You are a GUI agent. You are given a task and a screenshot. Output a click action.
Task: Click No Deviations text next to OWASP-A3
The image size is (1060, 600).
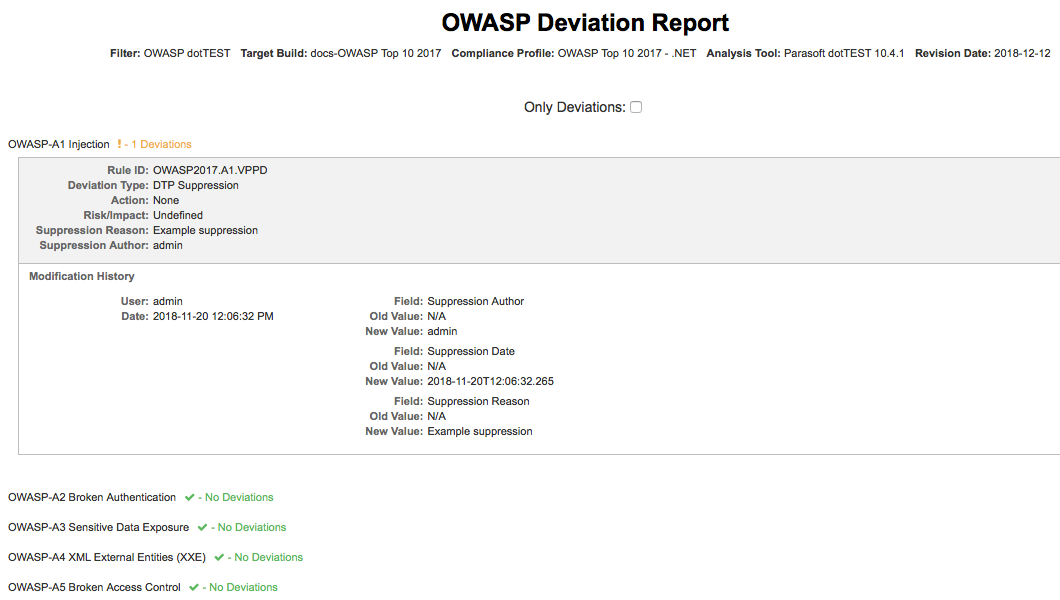251,527
